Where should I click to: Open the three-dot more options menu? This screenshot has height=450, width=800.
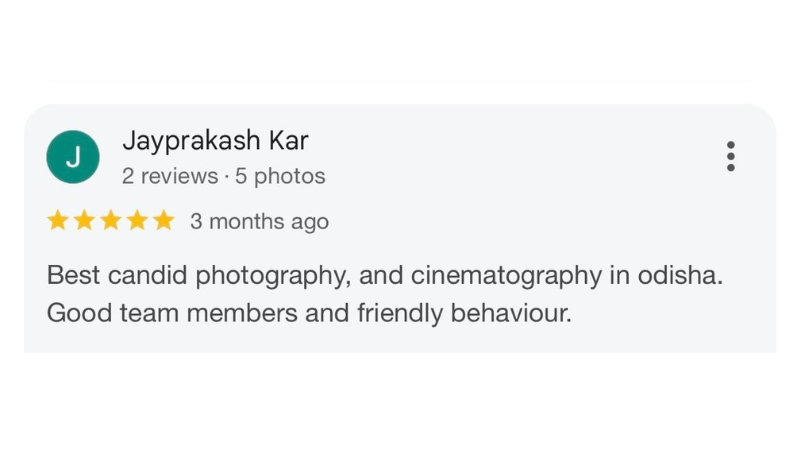[731, 157]
